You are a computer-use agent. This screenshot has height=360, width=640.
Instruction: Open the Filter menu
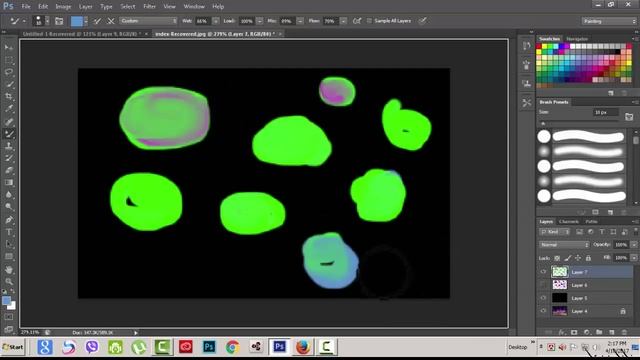pyautogui.click(x=149, y=7)
